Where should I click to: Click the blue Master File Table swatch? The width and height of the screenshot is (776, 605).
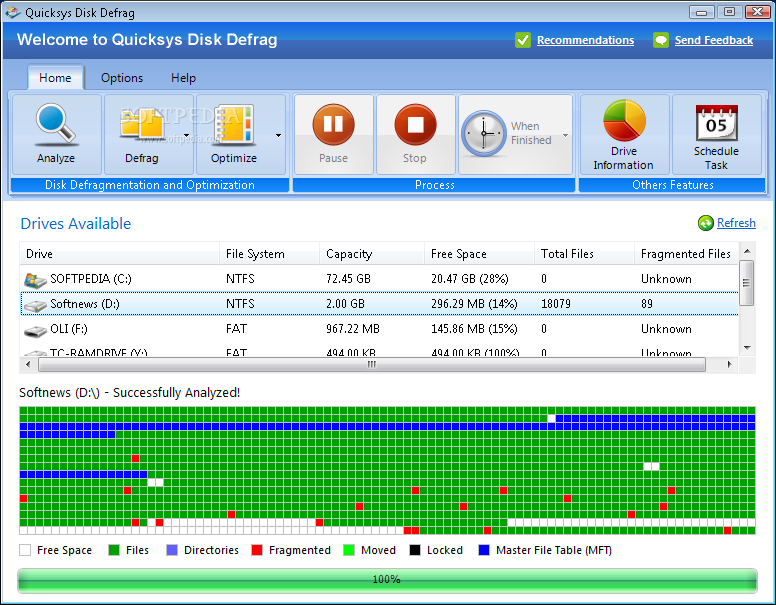(484, 550)
